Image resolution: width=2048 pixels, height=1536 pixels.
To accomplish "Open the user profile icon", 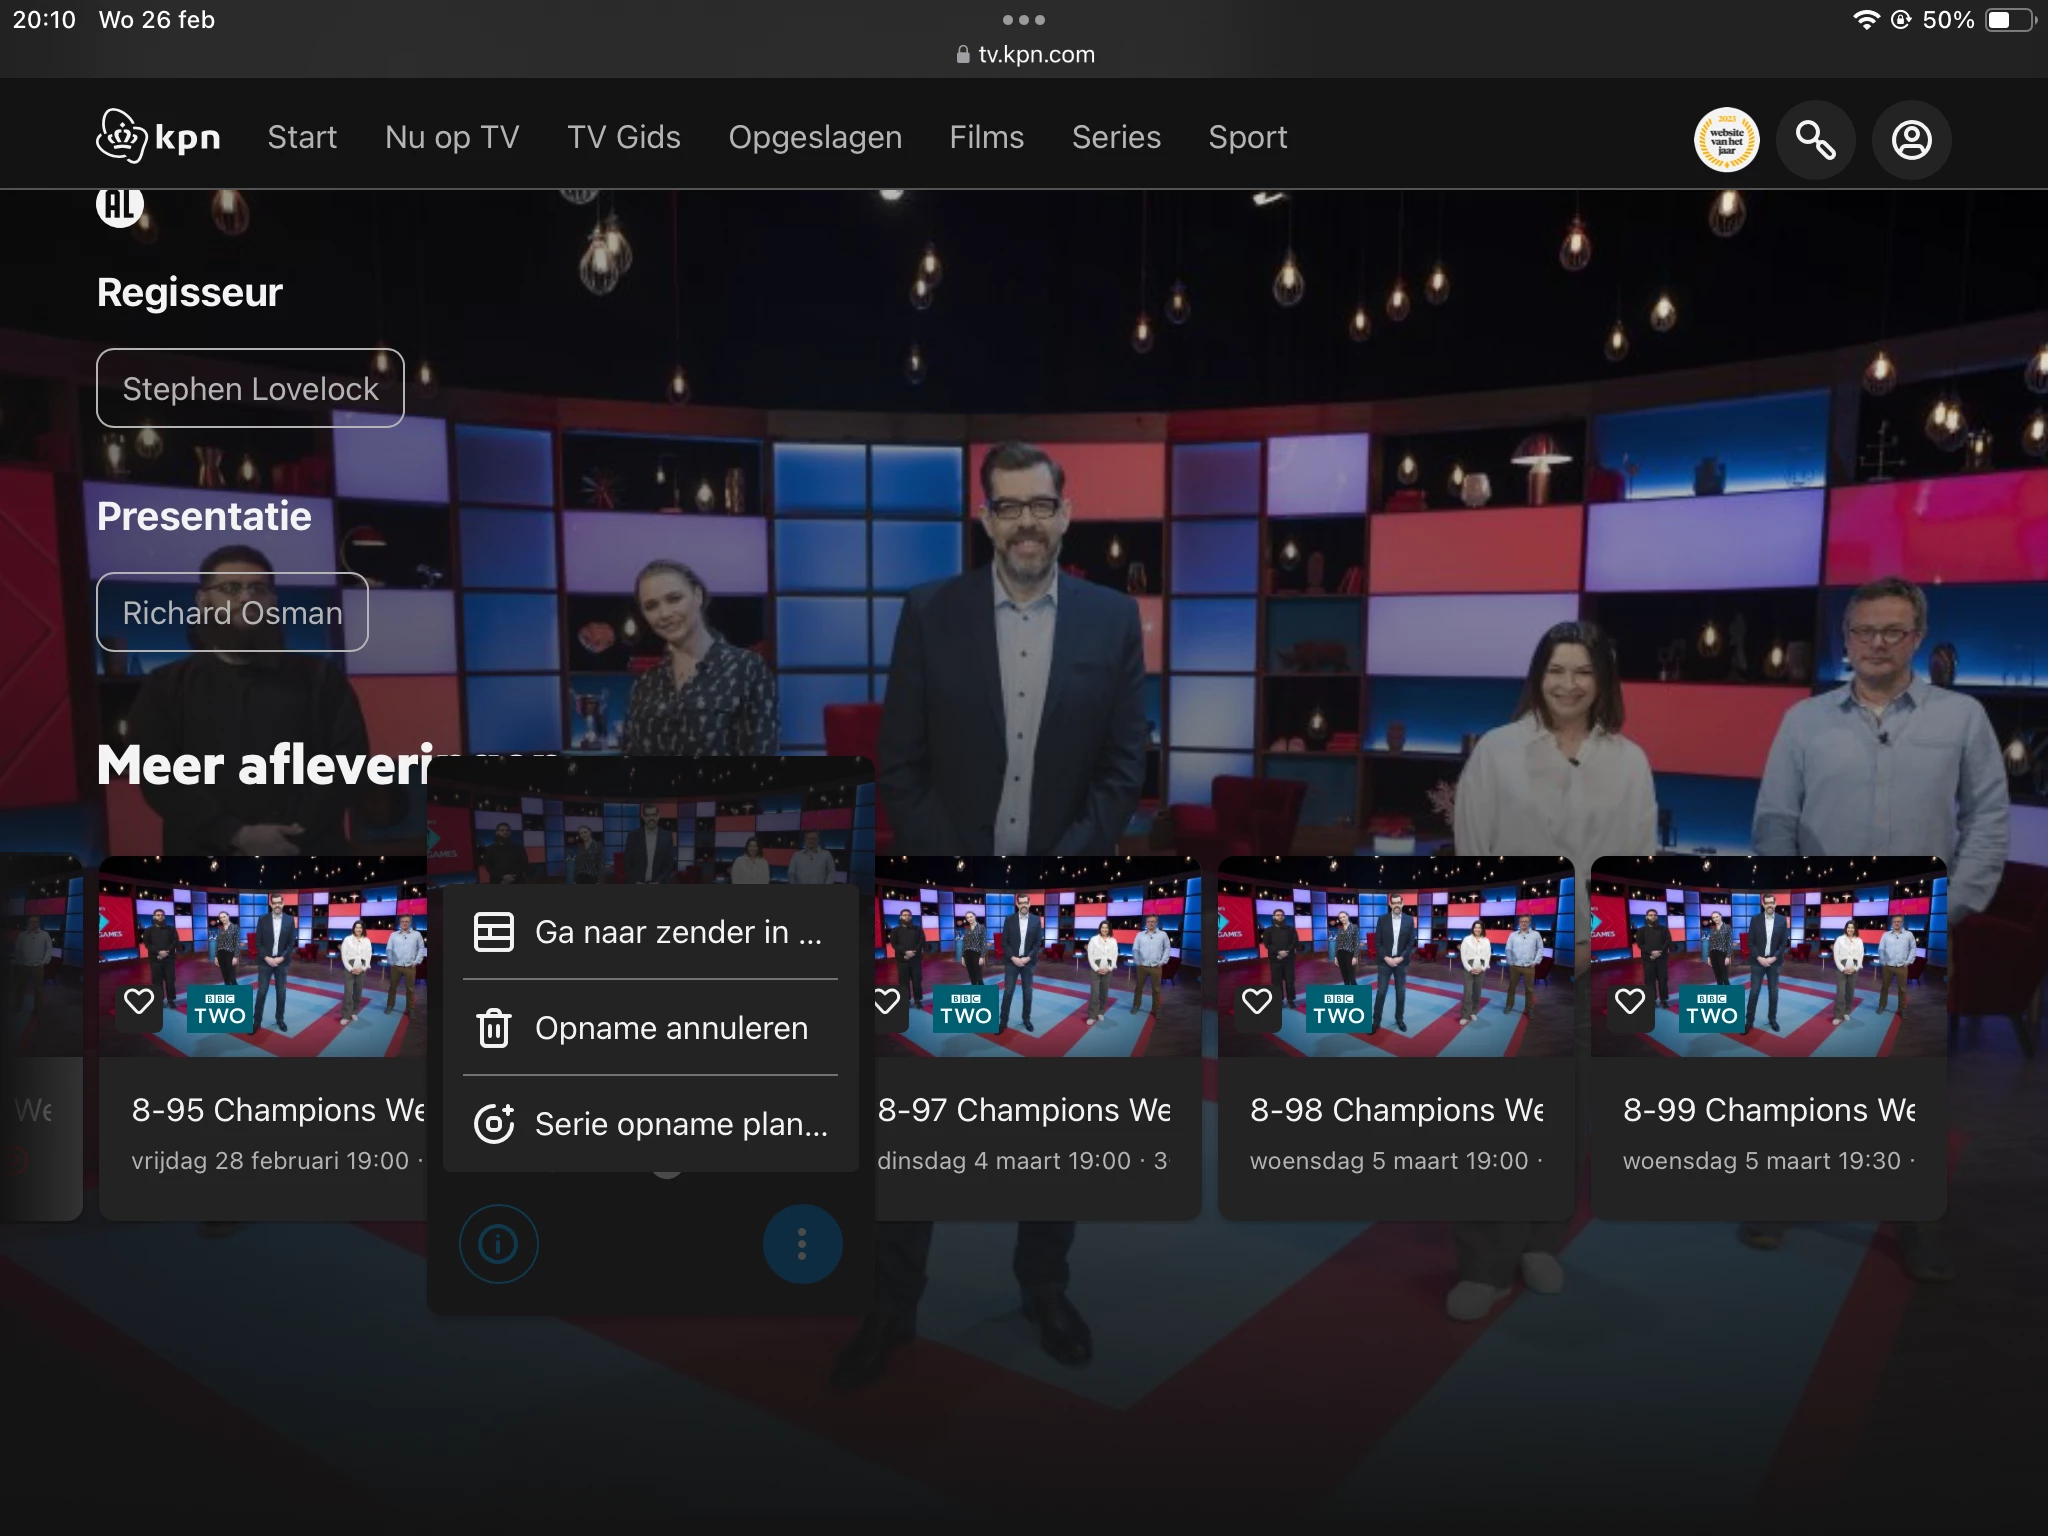I will tap(1911, 140).
